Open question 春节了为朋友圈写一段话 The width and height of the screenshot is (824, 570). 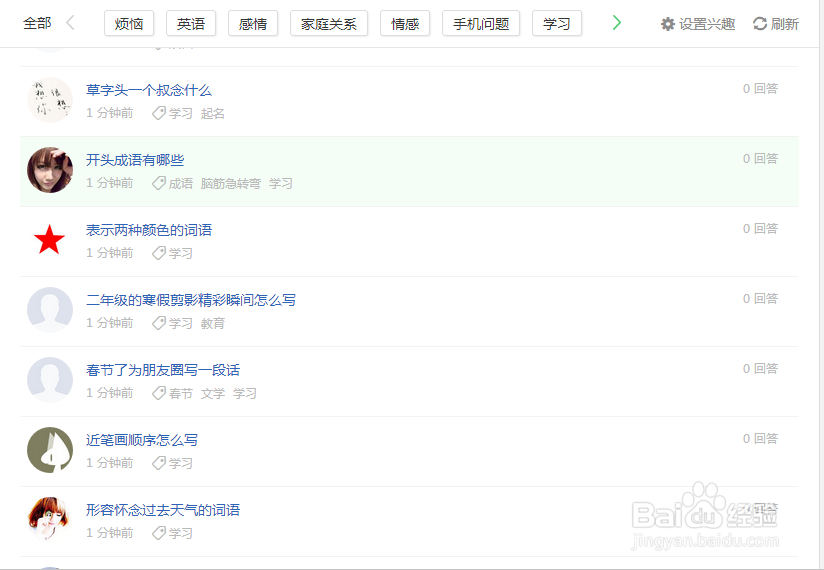pos(163,370)
